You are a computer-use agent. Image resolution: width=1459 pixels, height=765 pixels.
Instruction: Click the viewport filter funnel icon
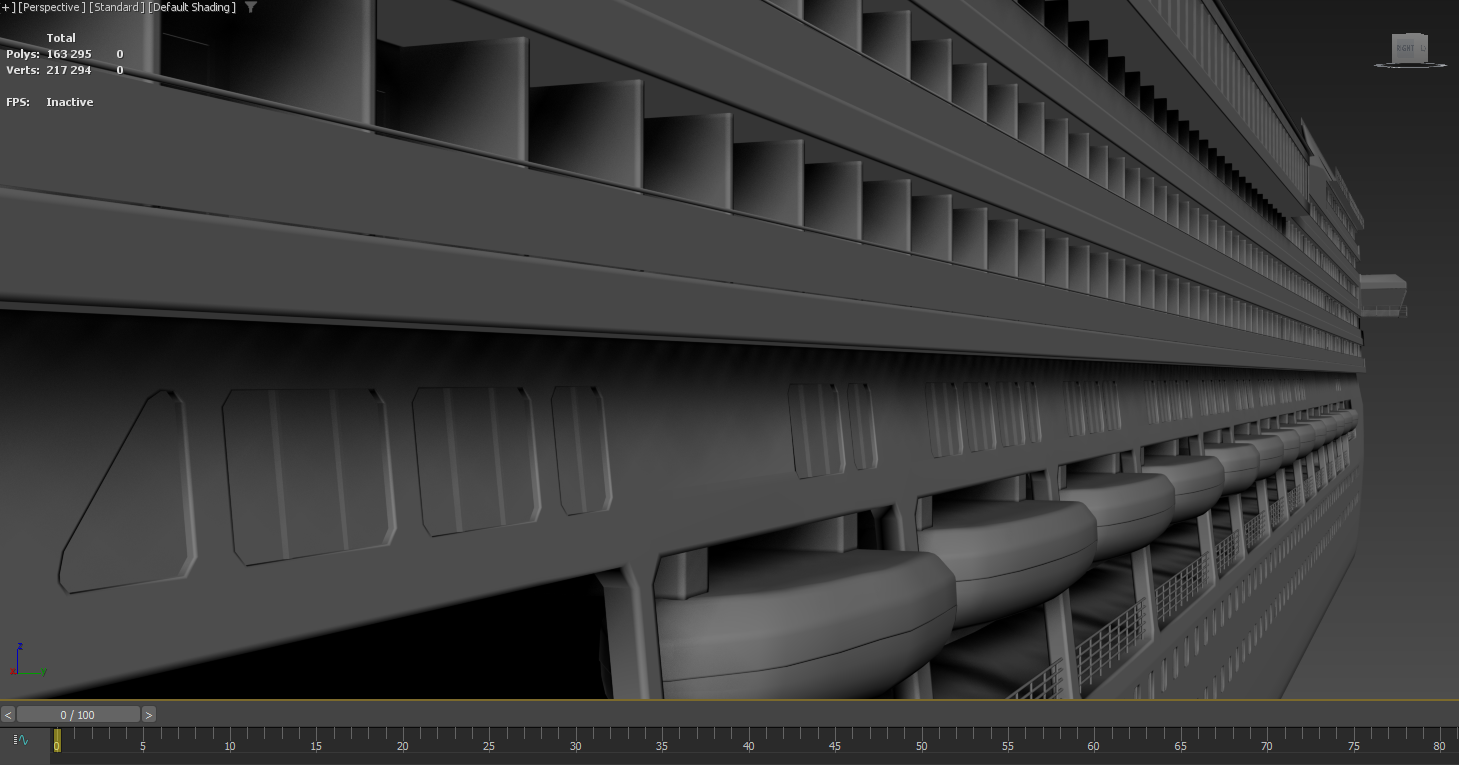point(251,7)
